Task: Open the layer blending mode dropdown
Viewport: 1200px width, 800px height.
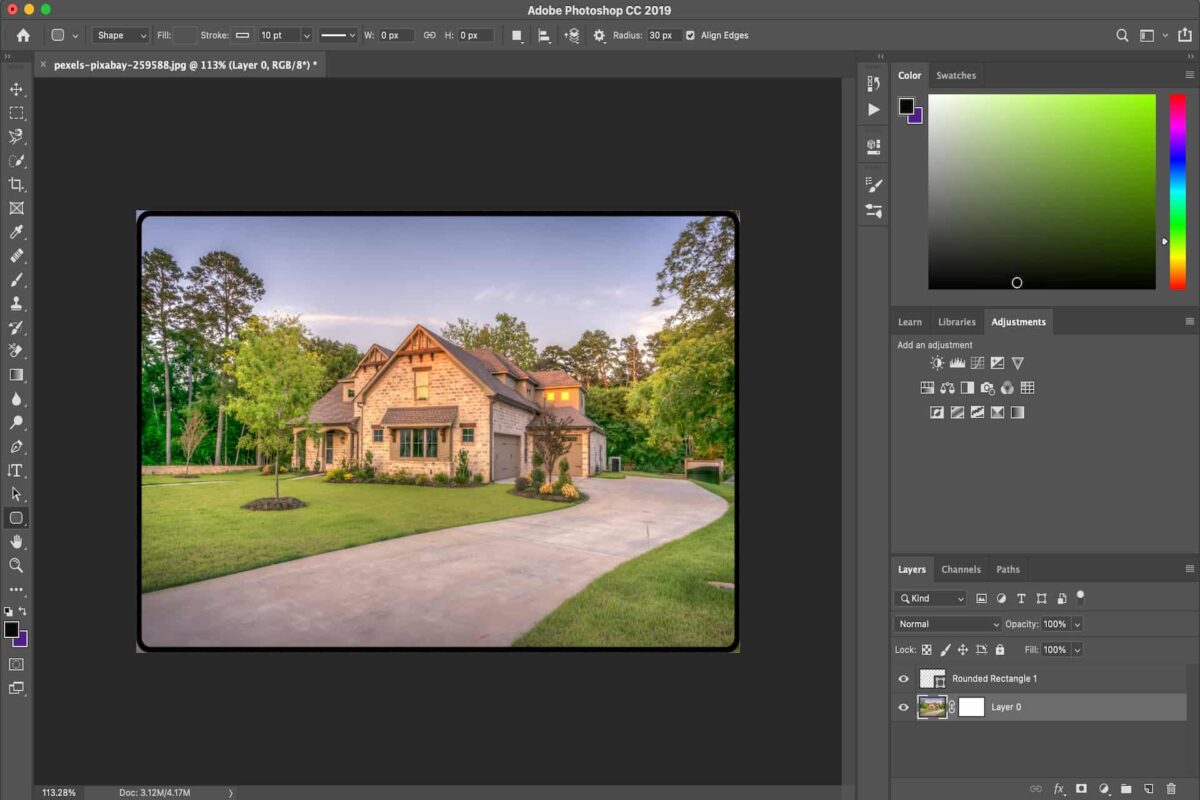Action: pyautogui.click(x=946, y=623)
